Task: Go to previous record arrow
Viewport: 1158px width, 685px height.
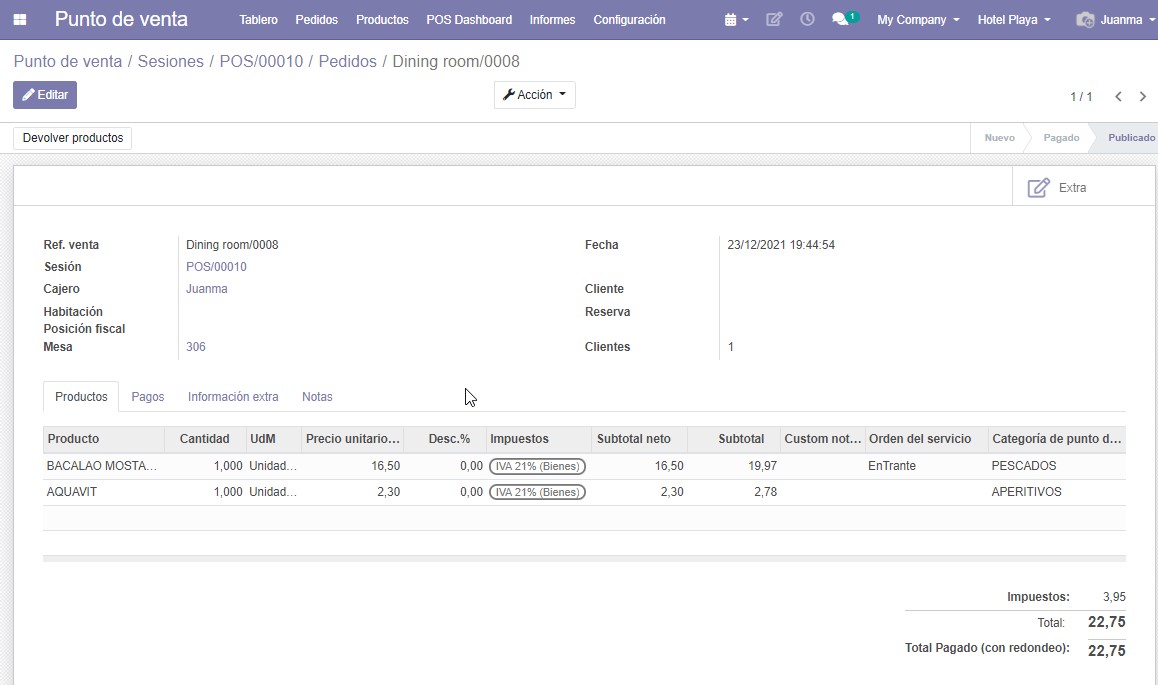Action: [1118, 97]
